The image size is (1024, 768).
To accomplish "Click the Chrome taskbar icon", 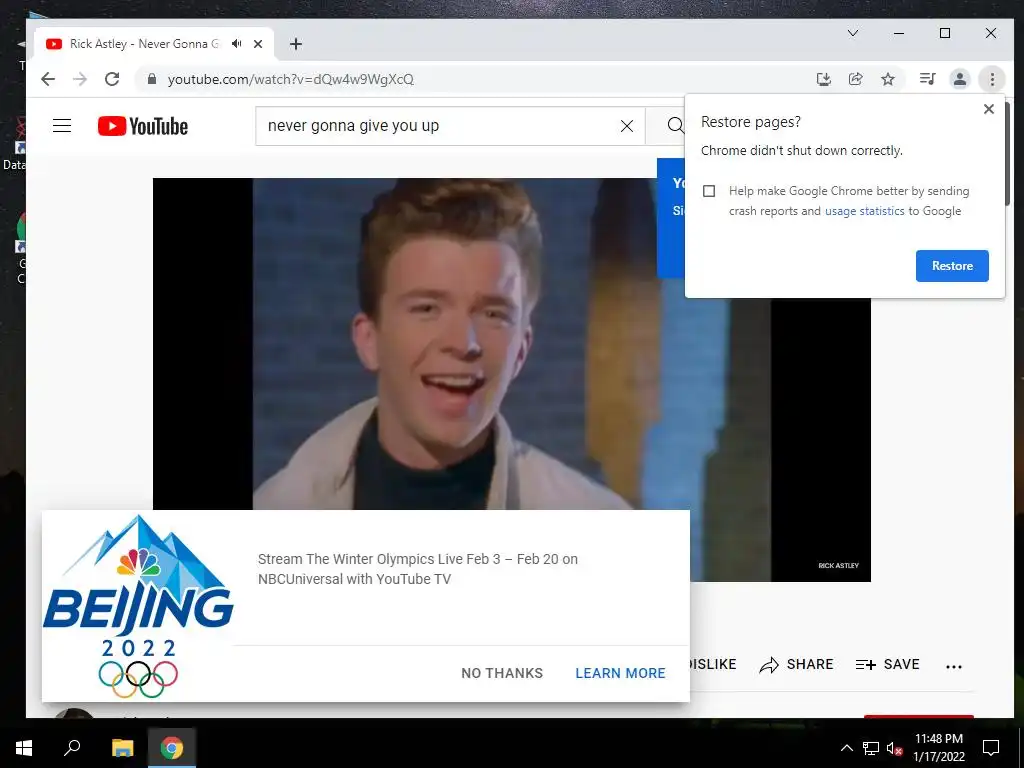I will click(172, 748).
